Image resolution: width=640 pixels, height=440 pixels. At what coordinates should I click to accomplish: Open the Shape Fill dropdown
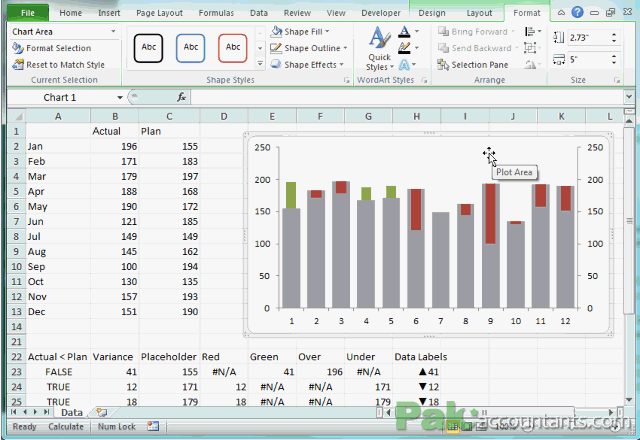[299, 31]
